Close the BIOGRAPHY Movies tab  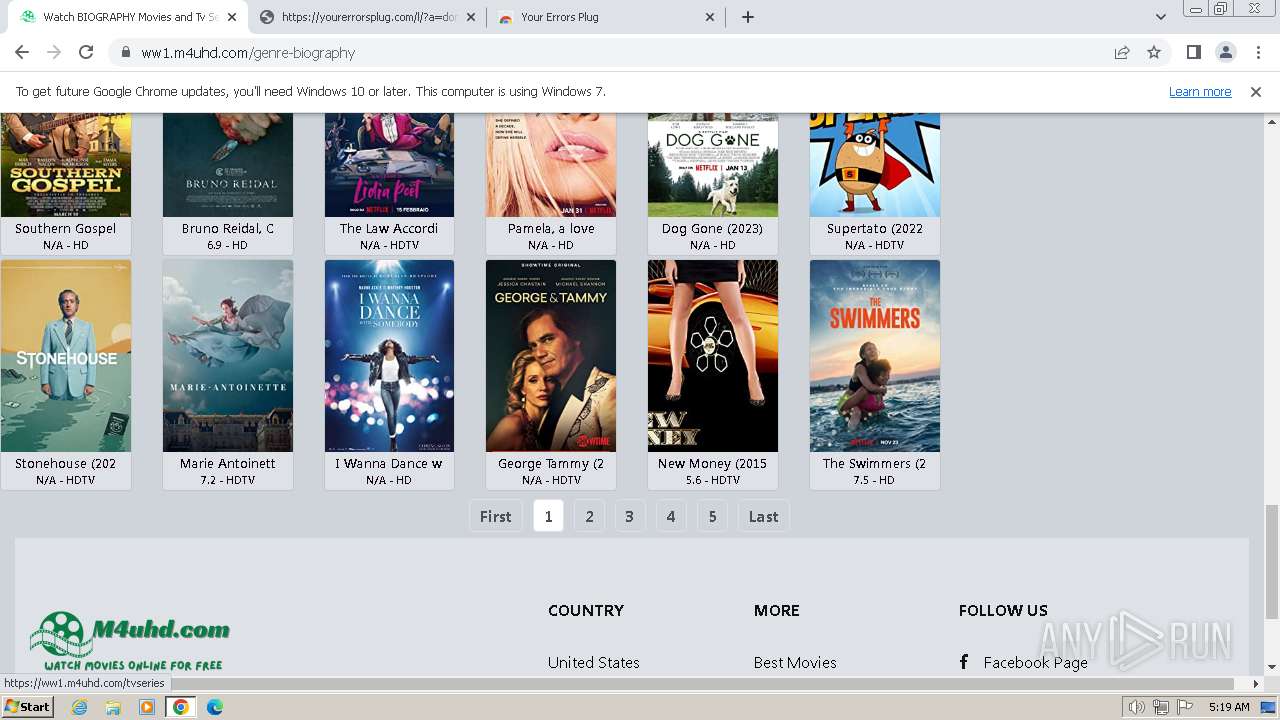(232, 17)
